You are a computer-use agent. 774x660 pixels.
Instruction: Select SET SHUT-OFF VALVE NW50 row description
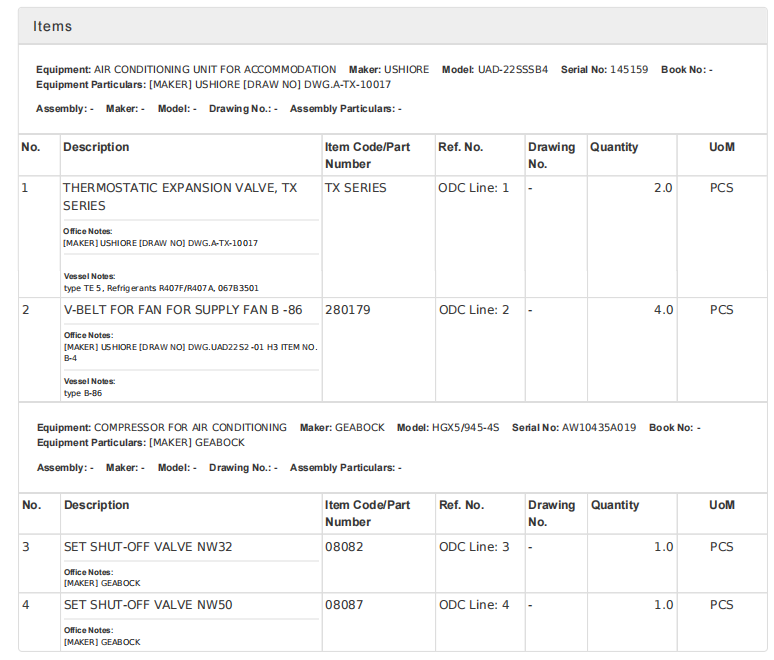148,605
